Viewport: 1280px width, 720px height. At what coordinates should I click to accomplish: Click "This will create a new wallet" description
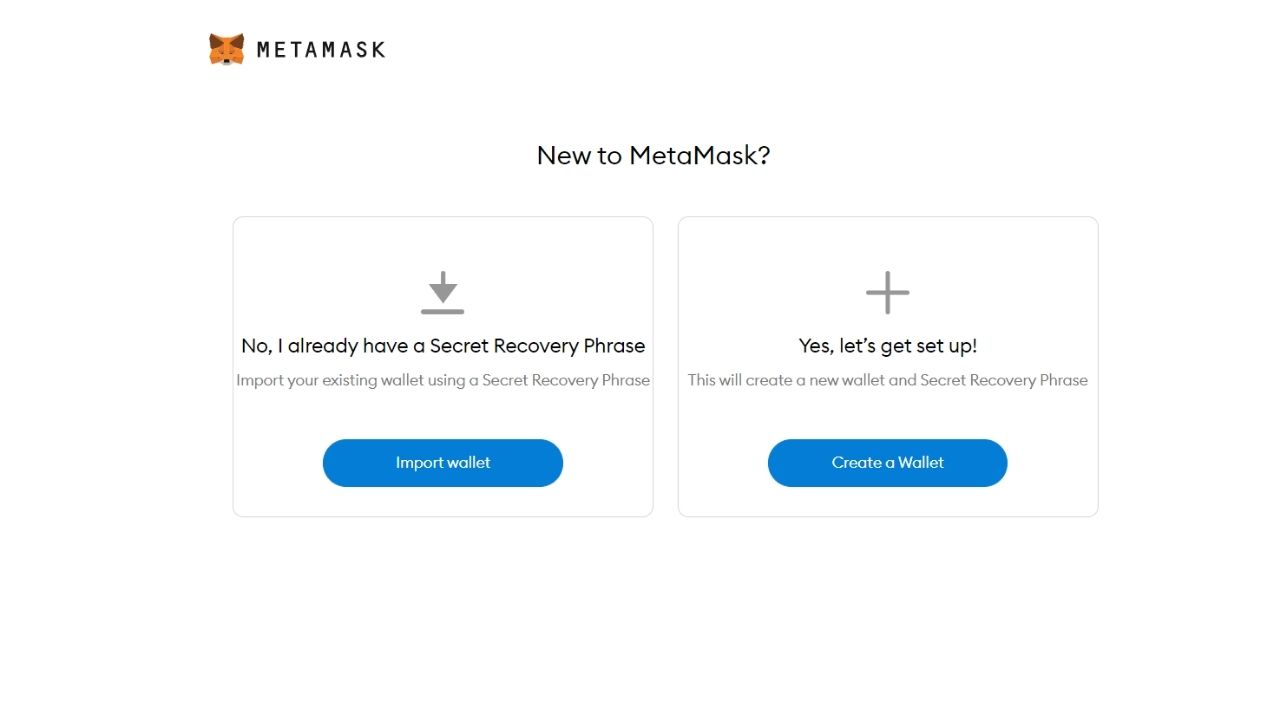coord(887,380)
